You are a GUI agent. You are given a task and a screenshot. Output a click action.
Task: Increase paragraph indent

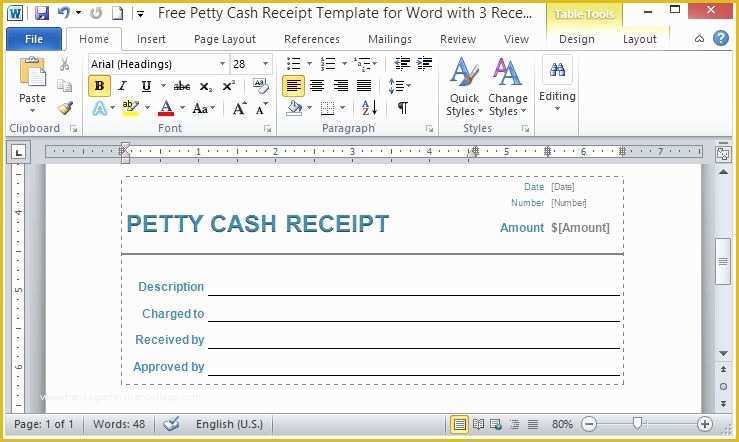pyautogui.click(x=424, y=64)
